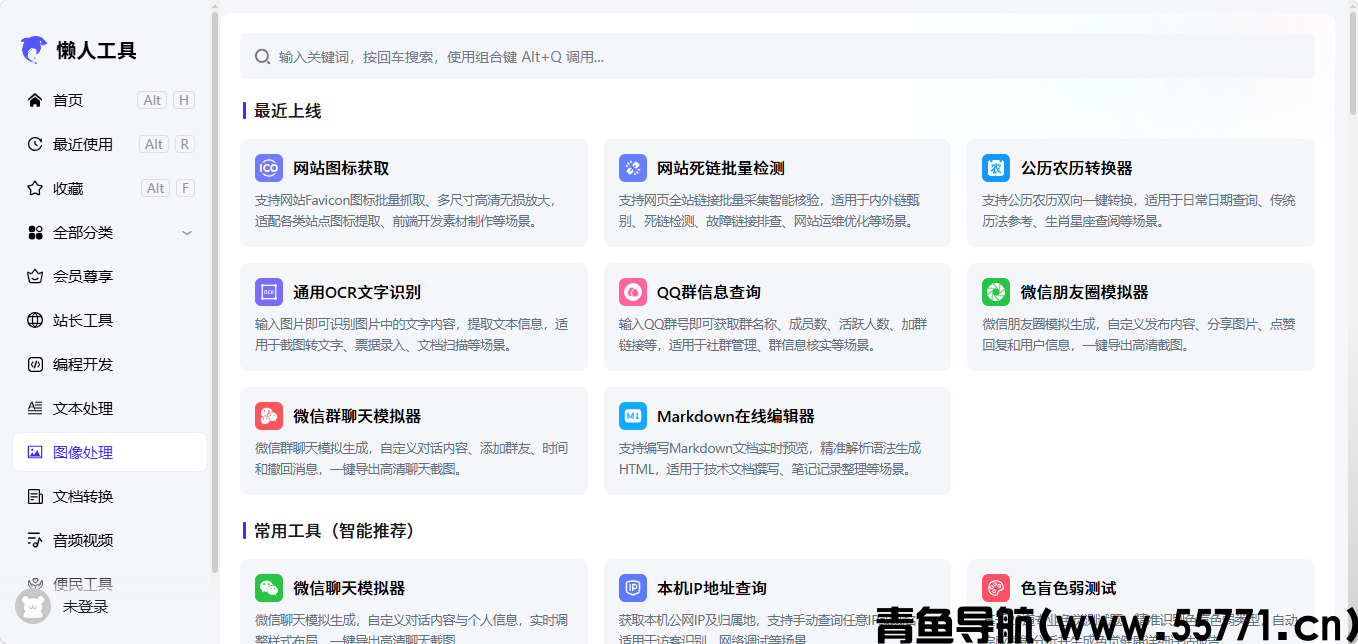Open the 公历农历转换器 tool title
This screenshot has height=644, width=1358.
point(1076,168)
